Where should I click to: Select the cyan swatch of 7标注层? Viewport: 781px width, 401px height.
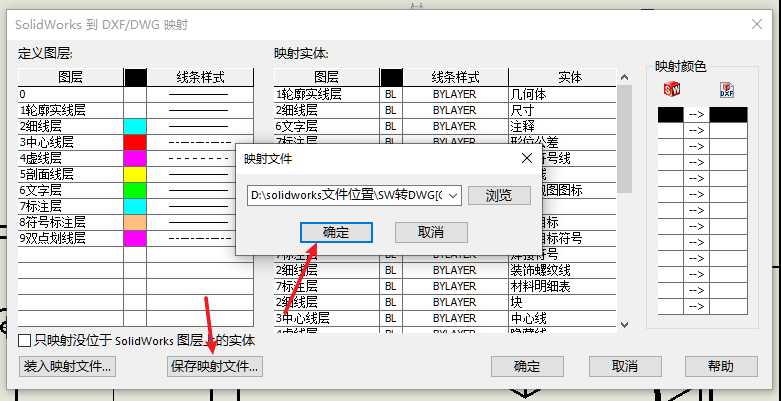click(x=135, y=206)
